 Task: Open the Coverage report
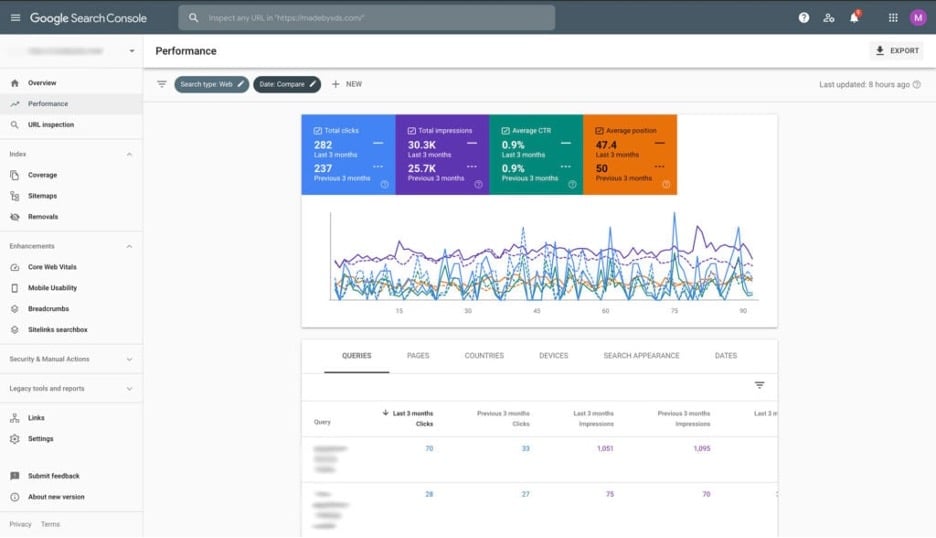point(71,176)
